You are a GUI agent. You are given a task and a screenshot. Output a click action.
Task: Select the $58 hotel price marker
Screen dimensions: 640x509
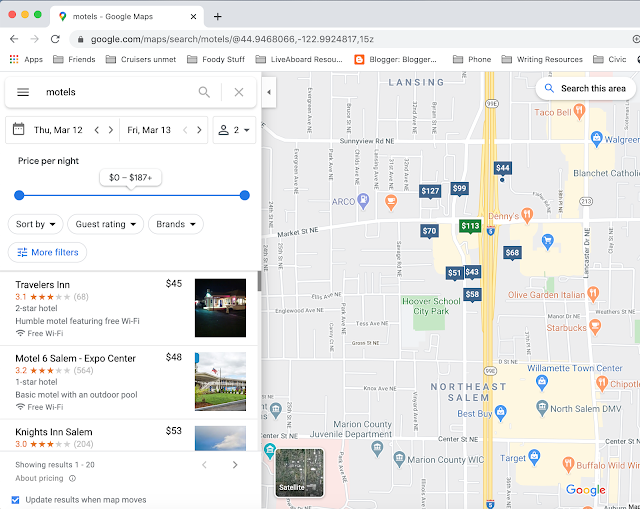click(472, 294)
